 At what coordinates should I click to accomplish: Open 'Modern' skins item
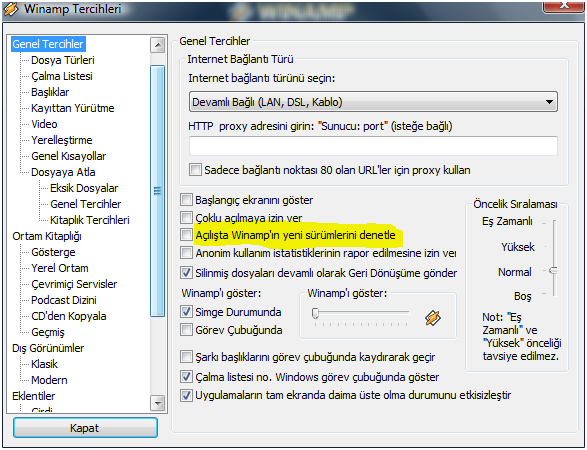(49, 380)
